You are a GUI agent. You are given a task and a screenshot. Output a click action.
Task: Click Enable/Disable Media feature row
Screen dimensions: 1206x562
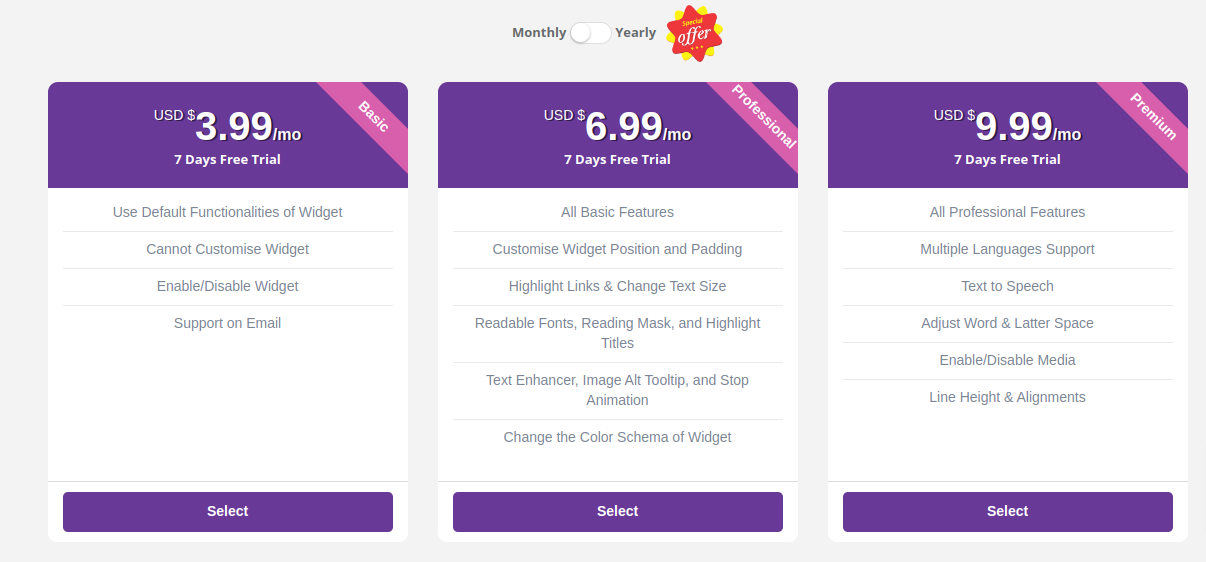tap(1008, 361)
